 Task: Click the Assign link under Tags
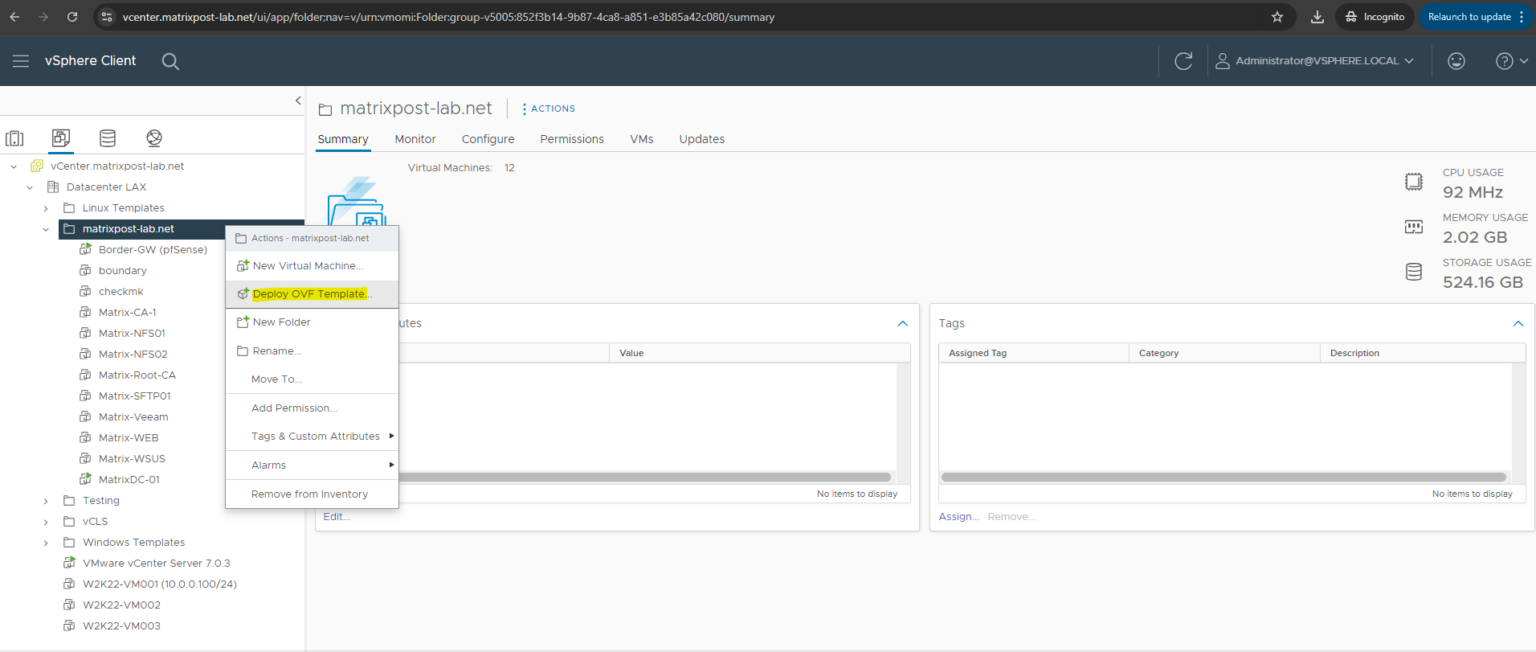click(x=957, y=516)
